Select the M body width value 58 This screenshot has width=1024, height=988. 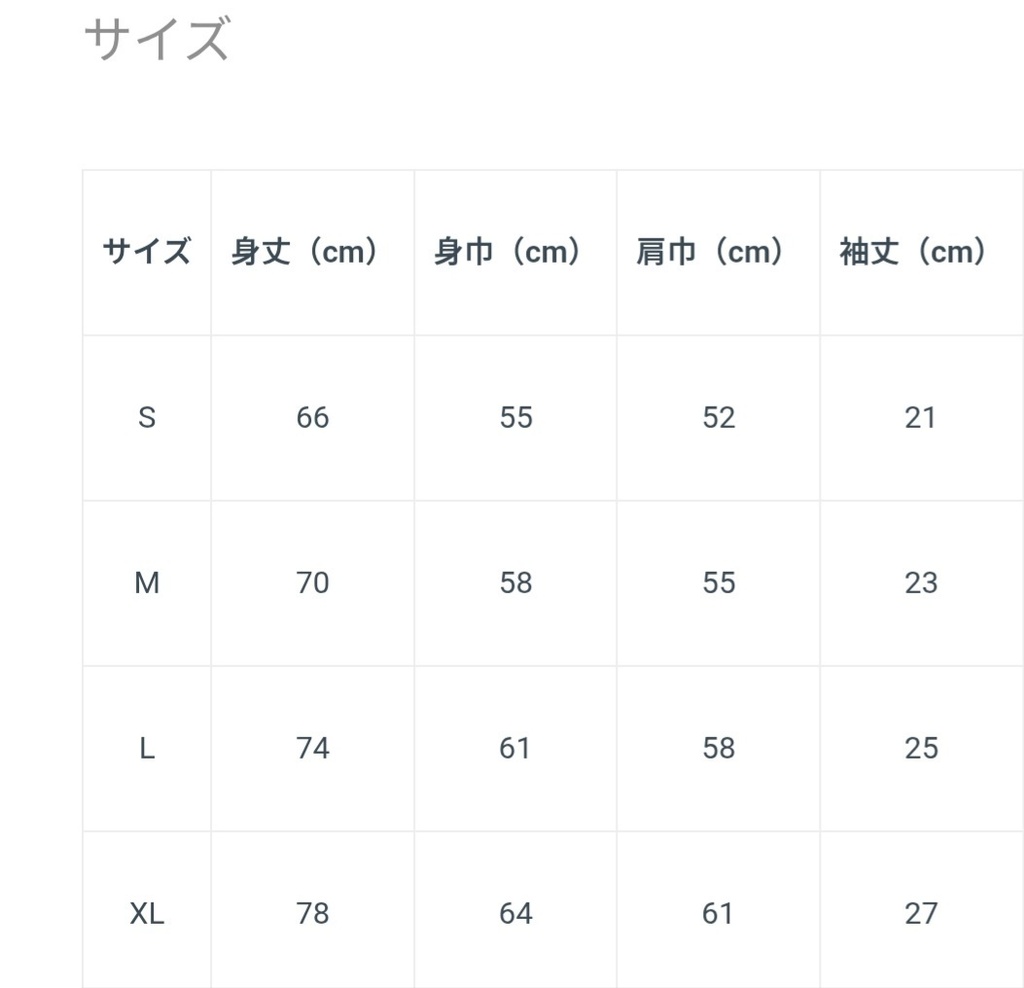(x=516, y=583)
